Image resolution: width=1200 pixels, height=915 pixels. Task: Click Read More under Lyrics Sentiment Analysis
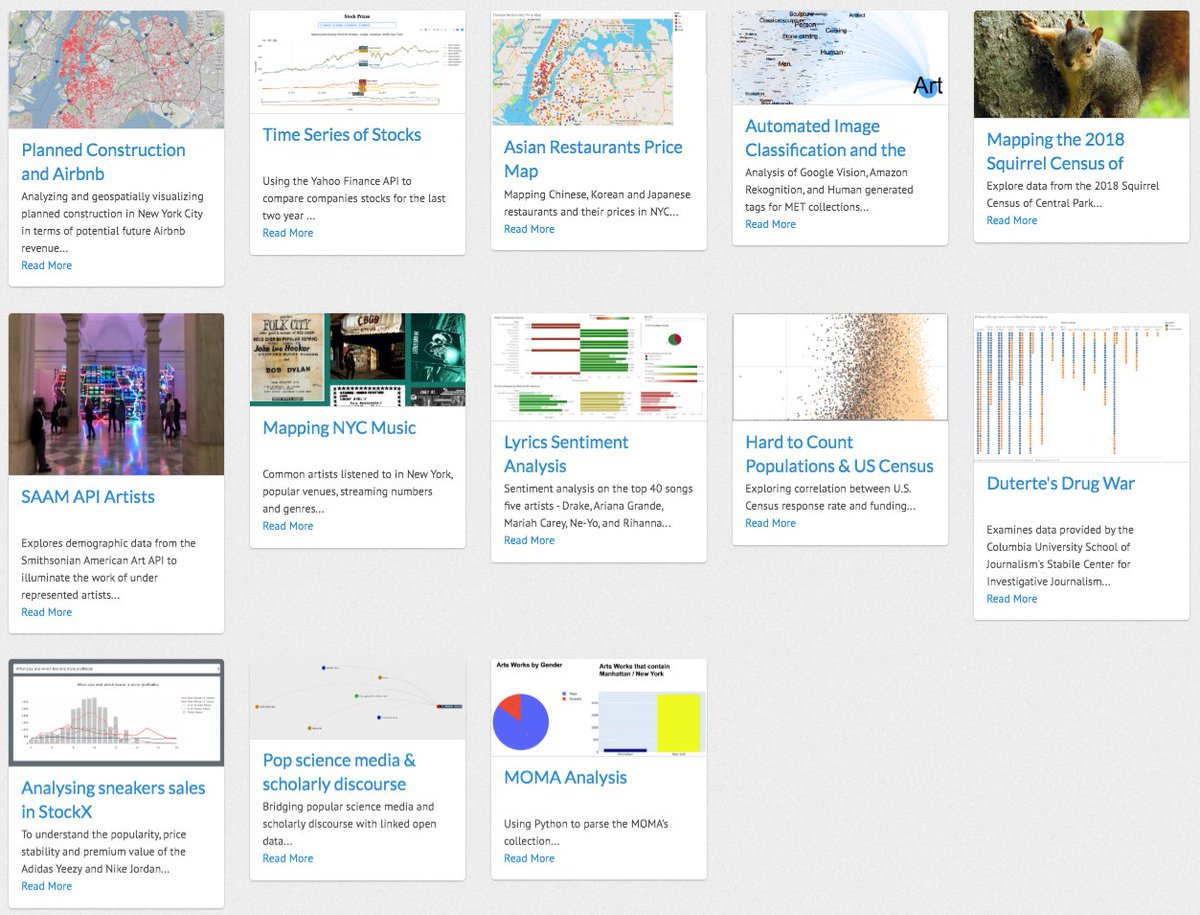click(529, 540)
